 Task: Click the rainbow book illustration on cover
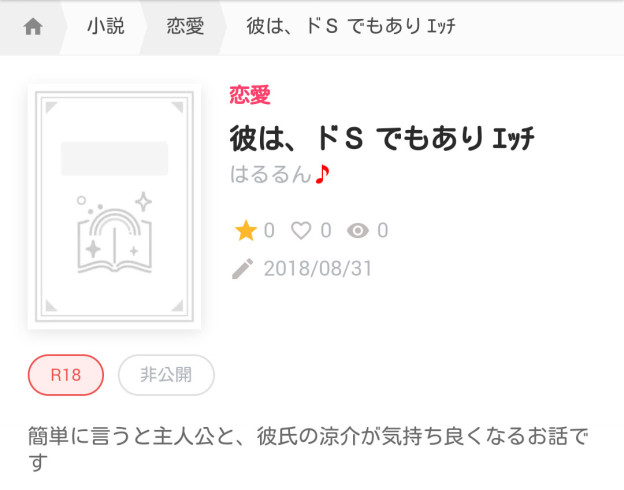(x=115, y=233)
